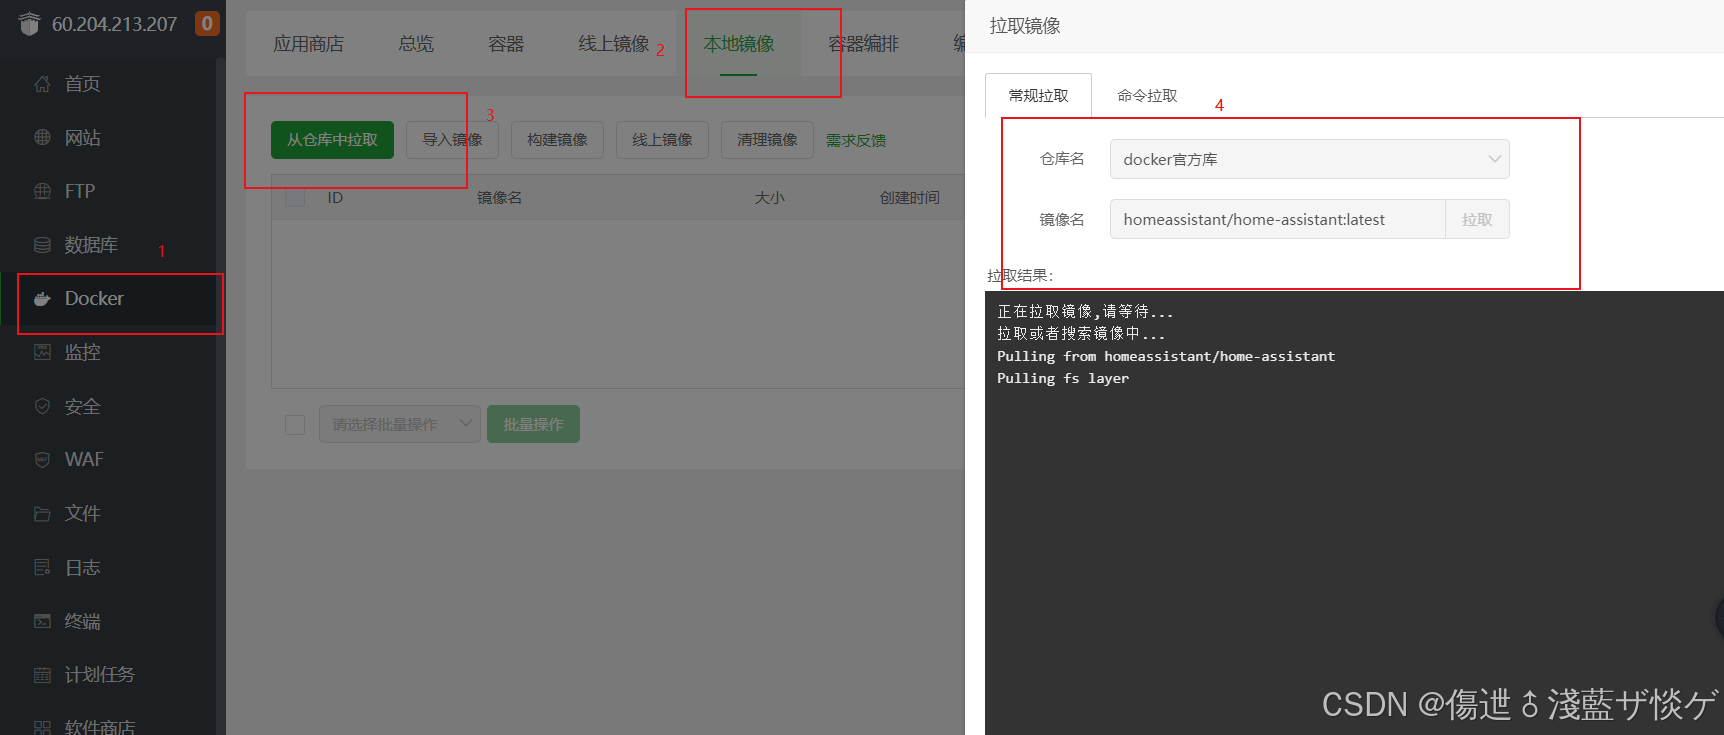
Task: Tick the checkbox beside batch operation dropdown
Action: [x=295, y=425]
